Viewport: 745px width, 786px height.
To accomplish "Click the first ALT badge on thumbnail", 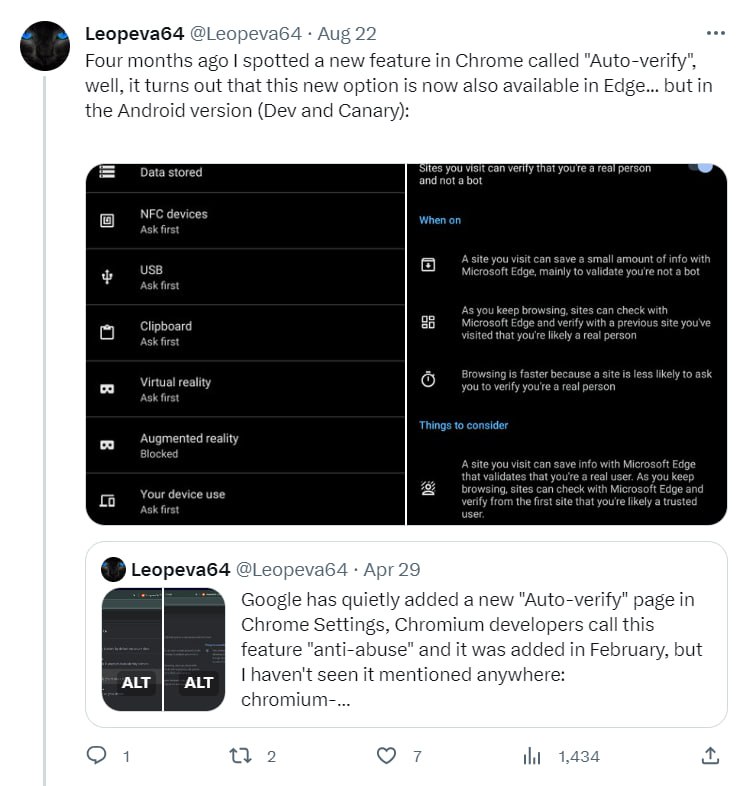I will [x=135, y=683].
